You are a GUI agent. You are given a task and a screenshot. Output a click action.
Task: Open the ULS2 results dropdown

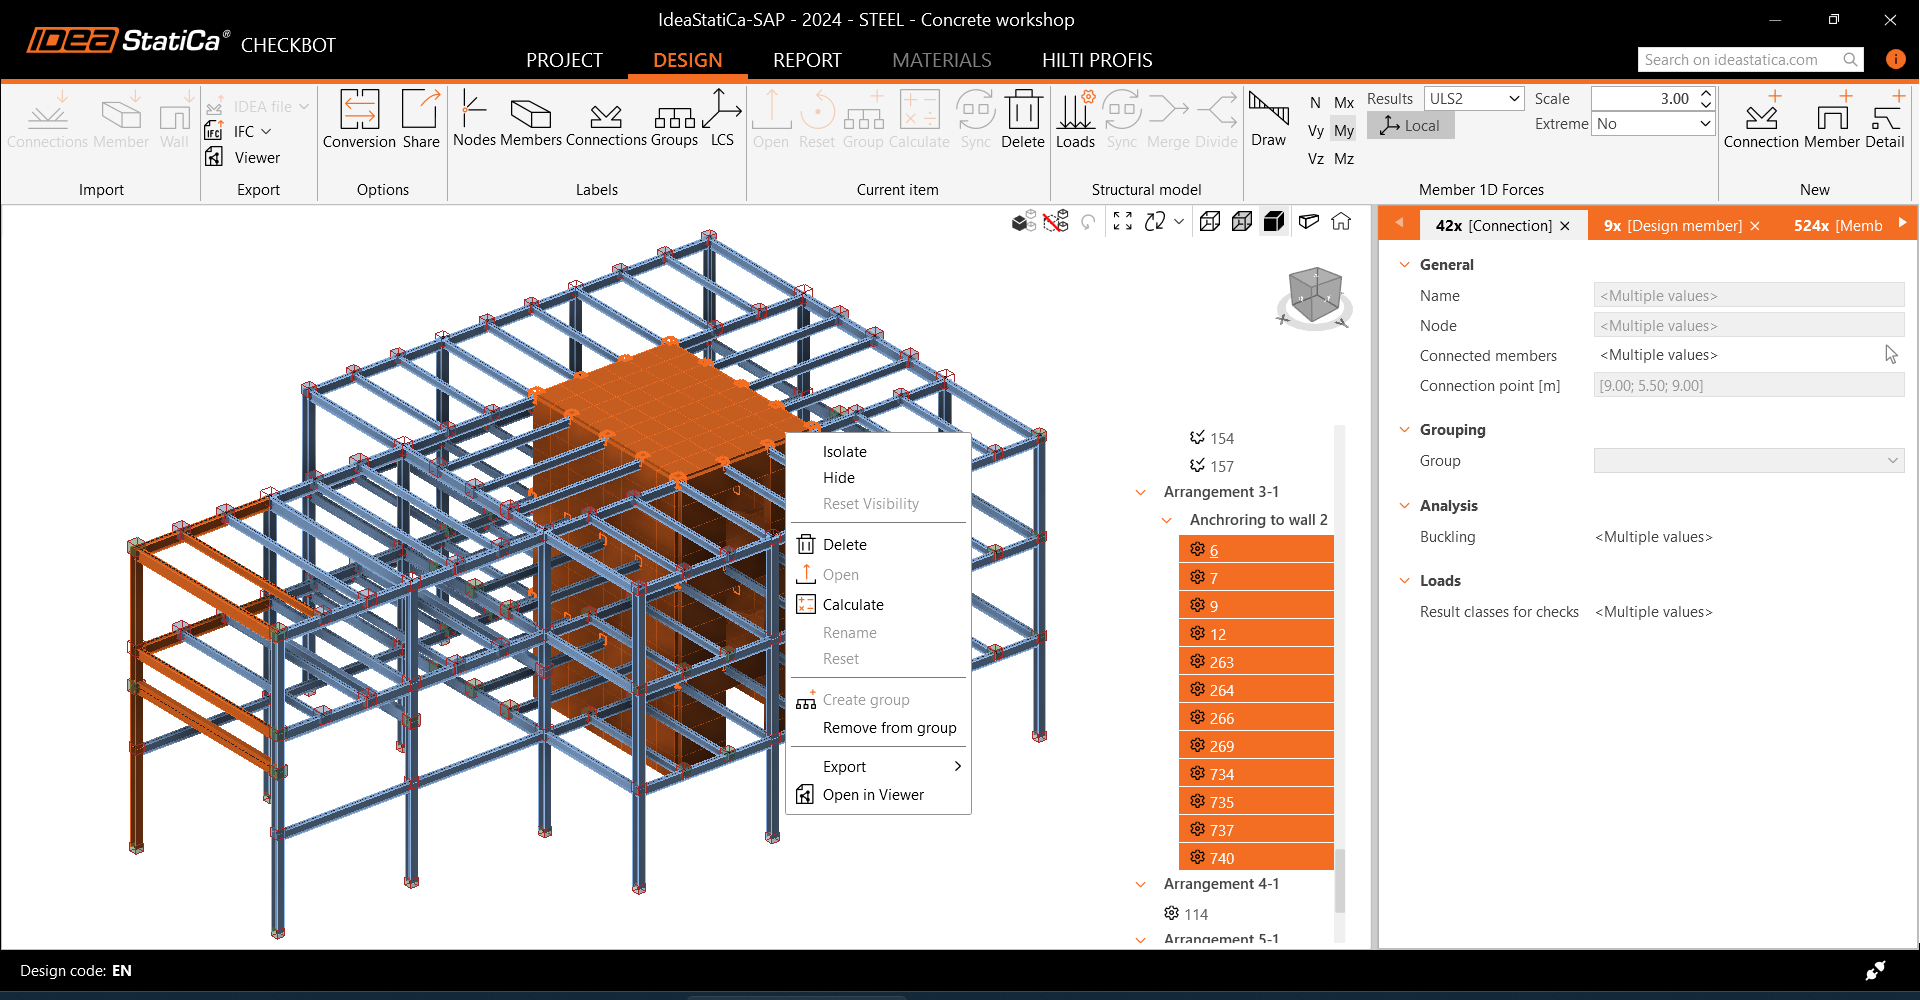point(1474,98)
